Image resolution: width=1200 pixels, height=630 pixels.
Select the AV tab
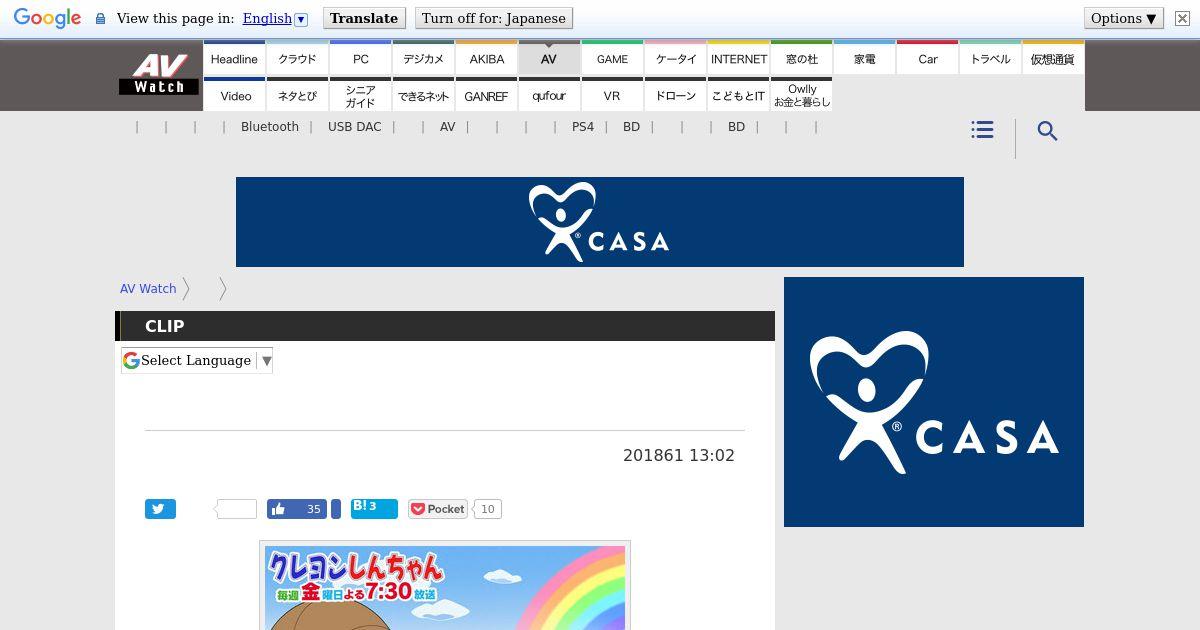coord(549,58)
